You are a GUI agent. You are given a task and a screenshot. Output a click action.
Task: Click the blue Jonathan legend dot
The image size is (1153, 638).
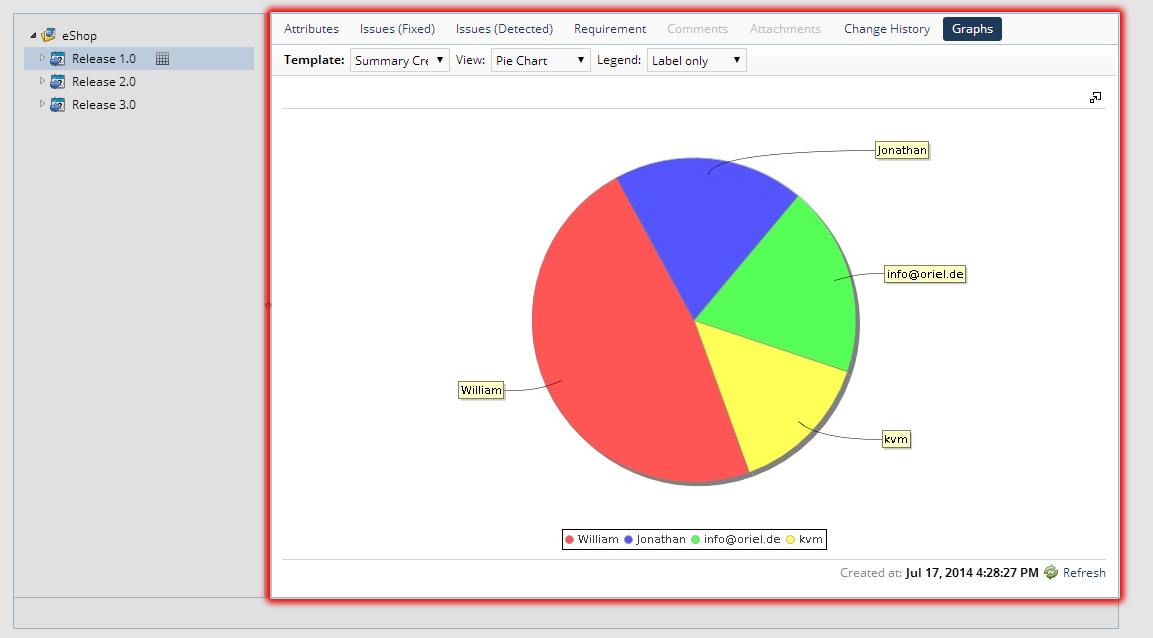pyautogui.click(x=629, y=540)
